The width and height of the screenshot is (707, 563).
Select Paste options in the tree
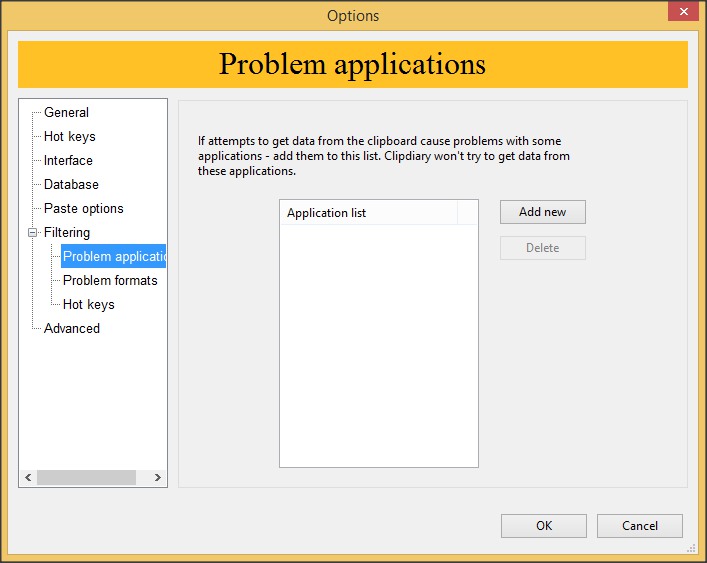click(x=83, y=209)
